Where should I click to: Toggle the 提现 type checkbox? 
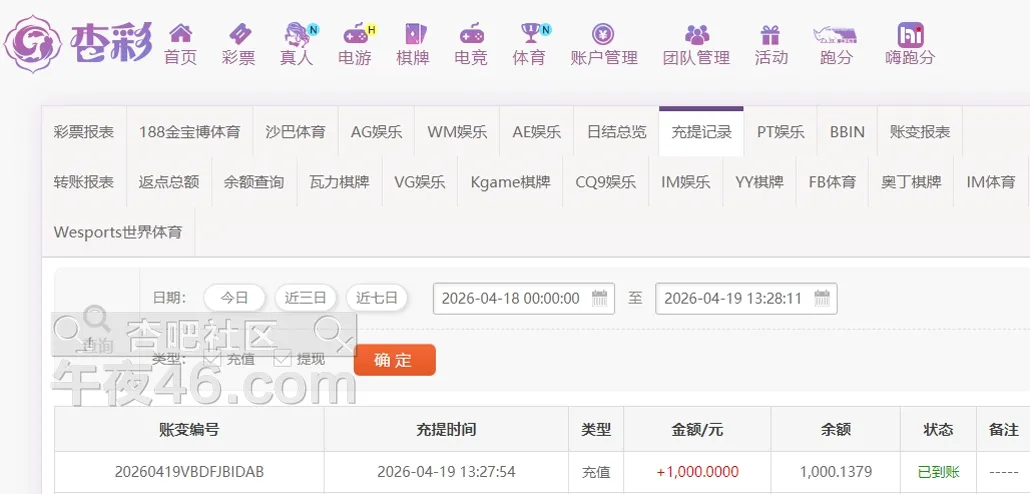click(x=282, y=358)
